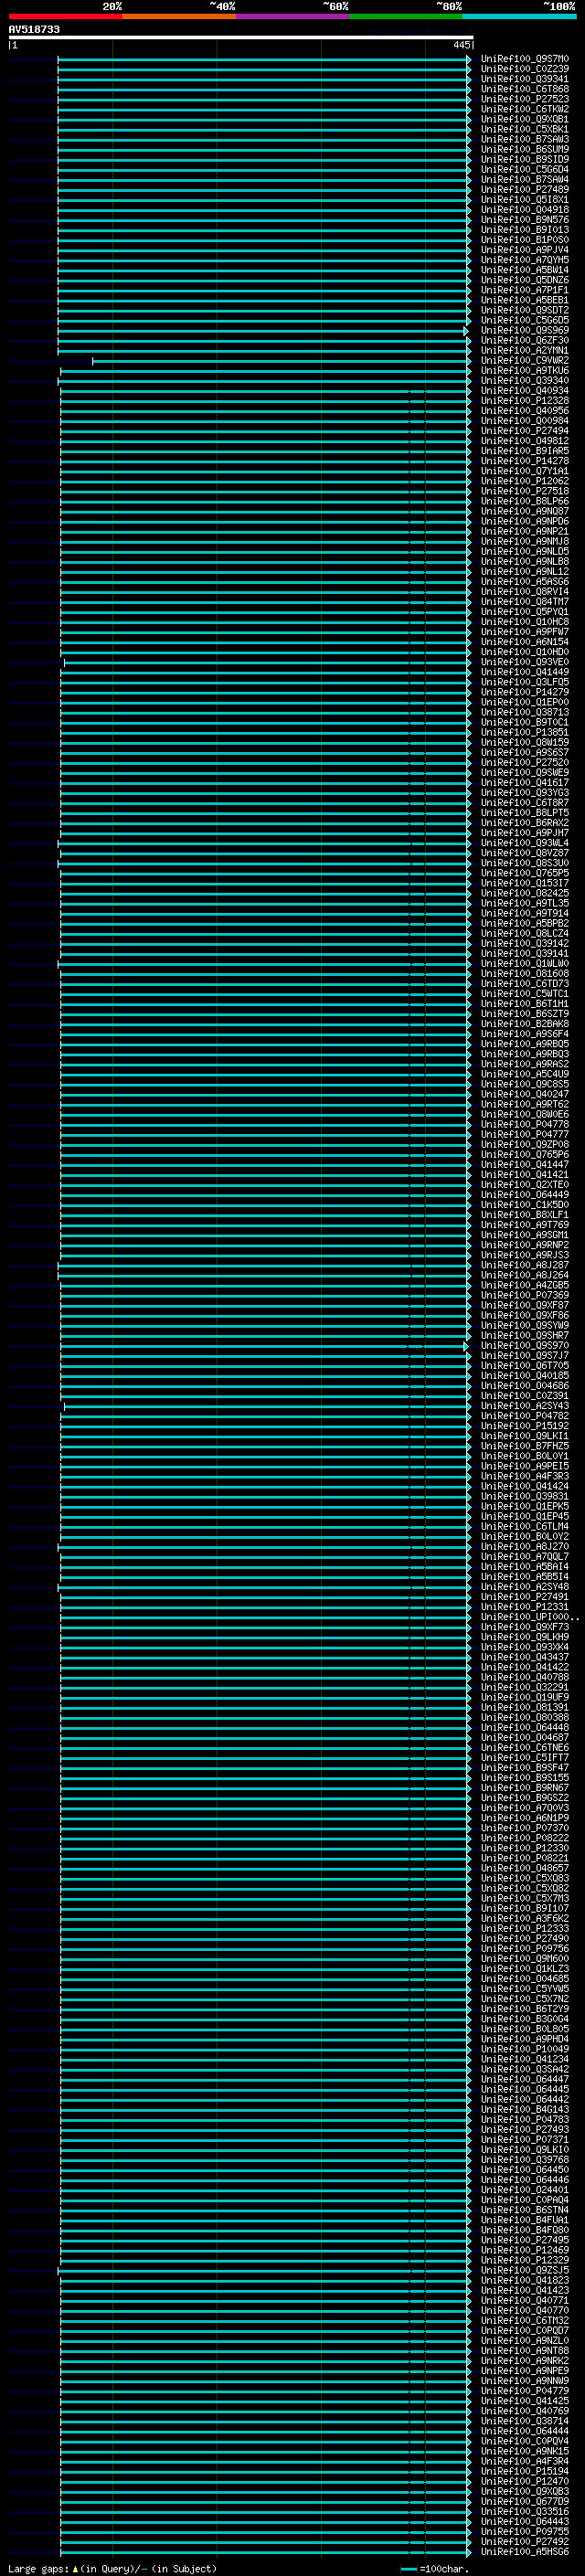Select hit label UniRef100_Q40771
This screenshot has height=2576, width=585.
tap(524, 2300)
